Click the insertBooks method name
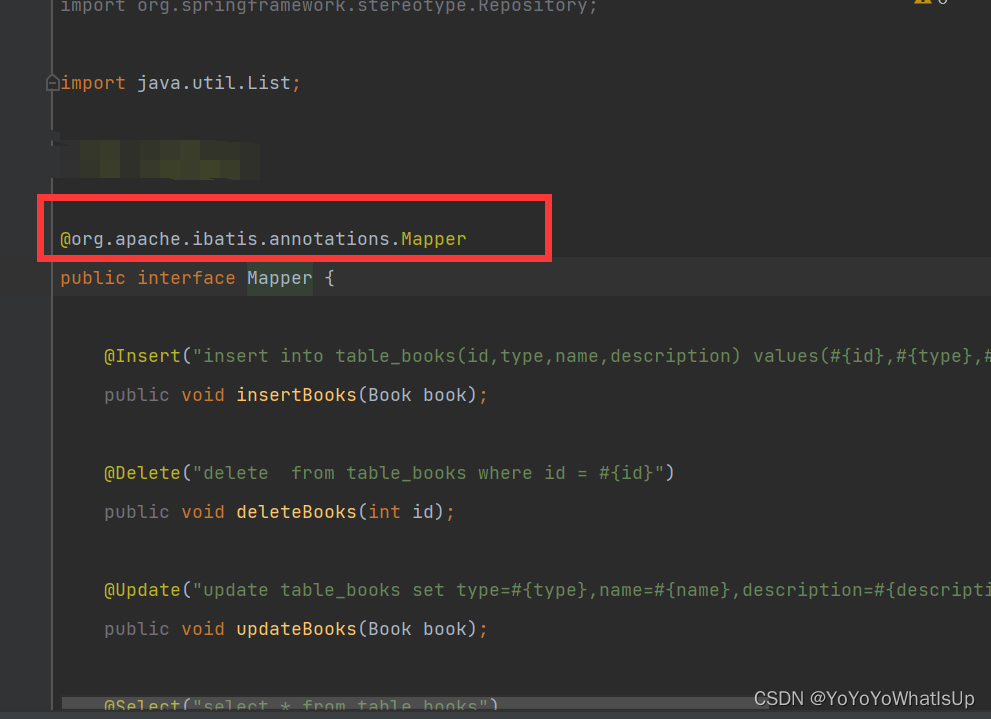This screenshot has height=719, width=991. (296, 395)
